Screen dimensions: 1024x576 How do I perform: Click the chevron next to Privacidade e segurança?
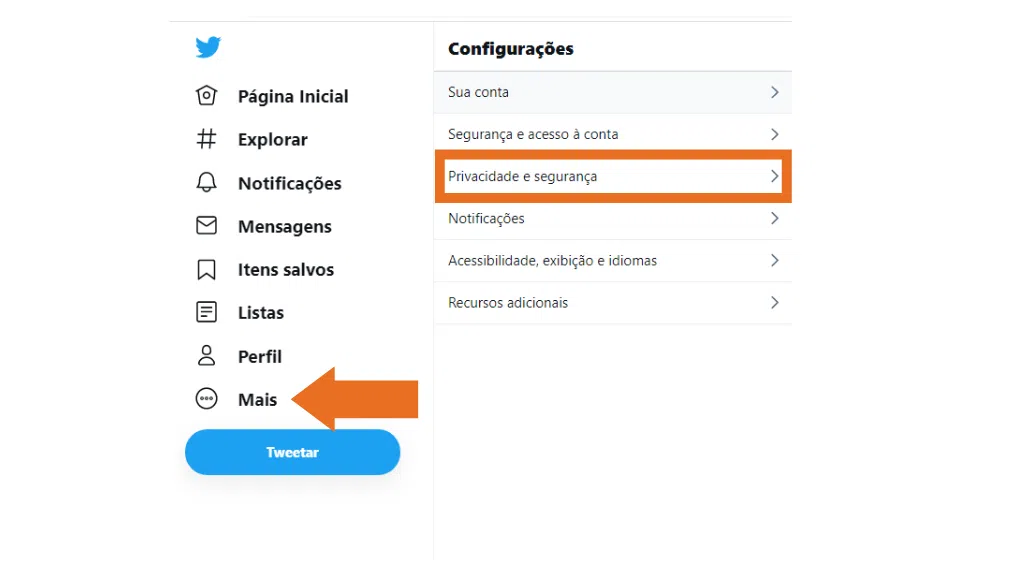click(x=774, y=176)
